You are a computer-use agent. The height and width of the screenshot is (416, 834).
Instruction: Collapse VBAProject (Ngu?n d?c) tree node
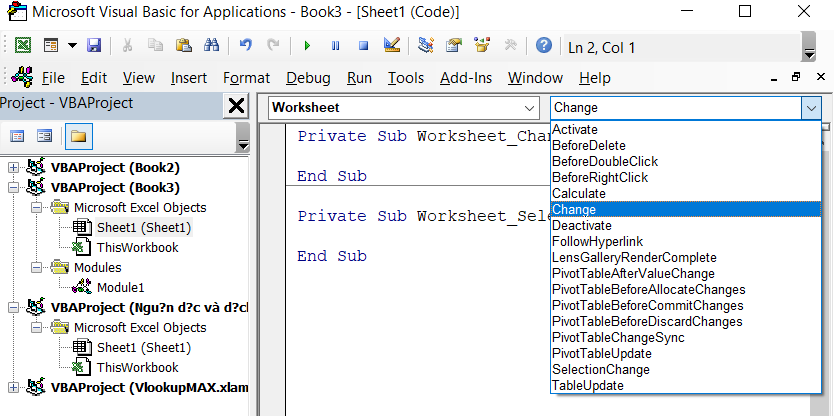pos(13,307)
